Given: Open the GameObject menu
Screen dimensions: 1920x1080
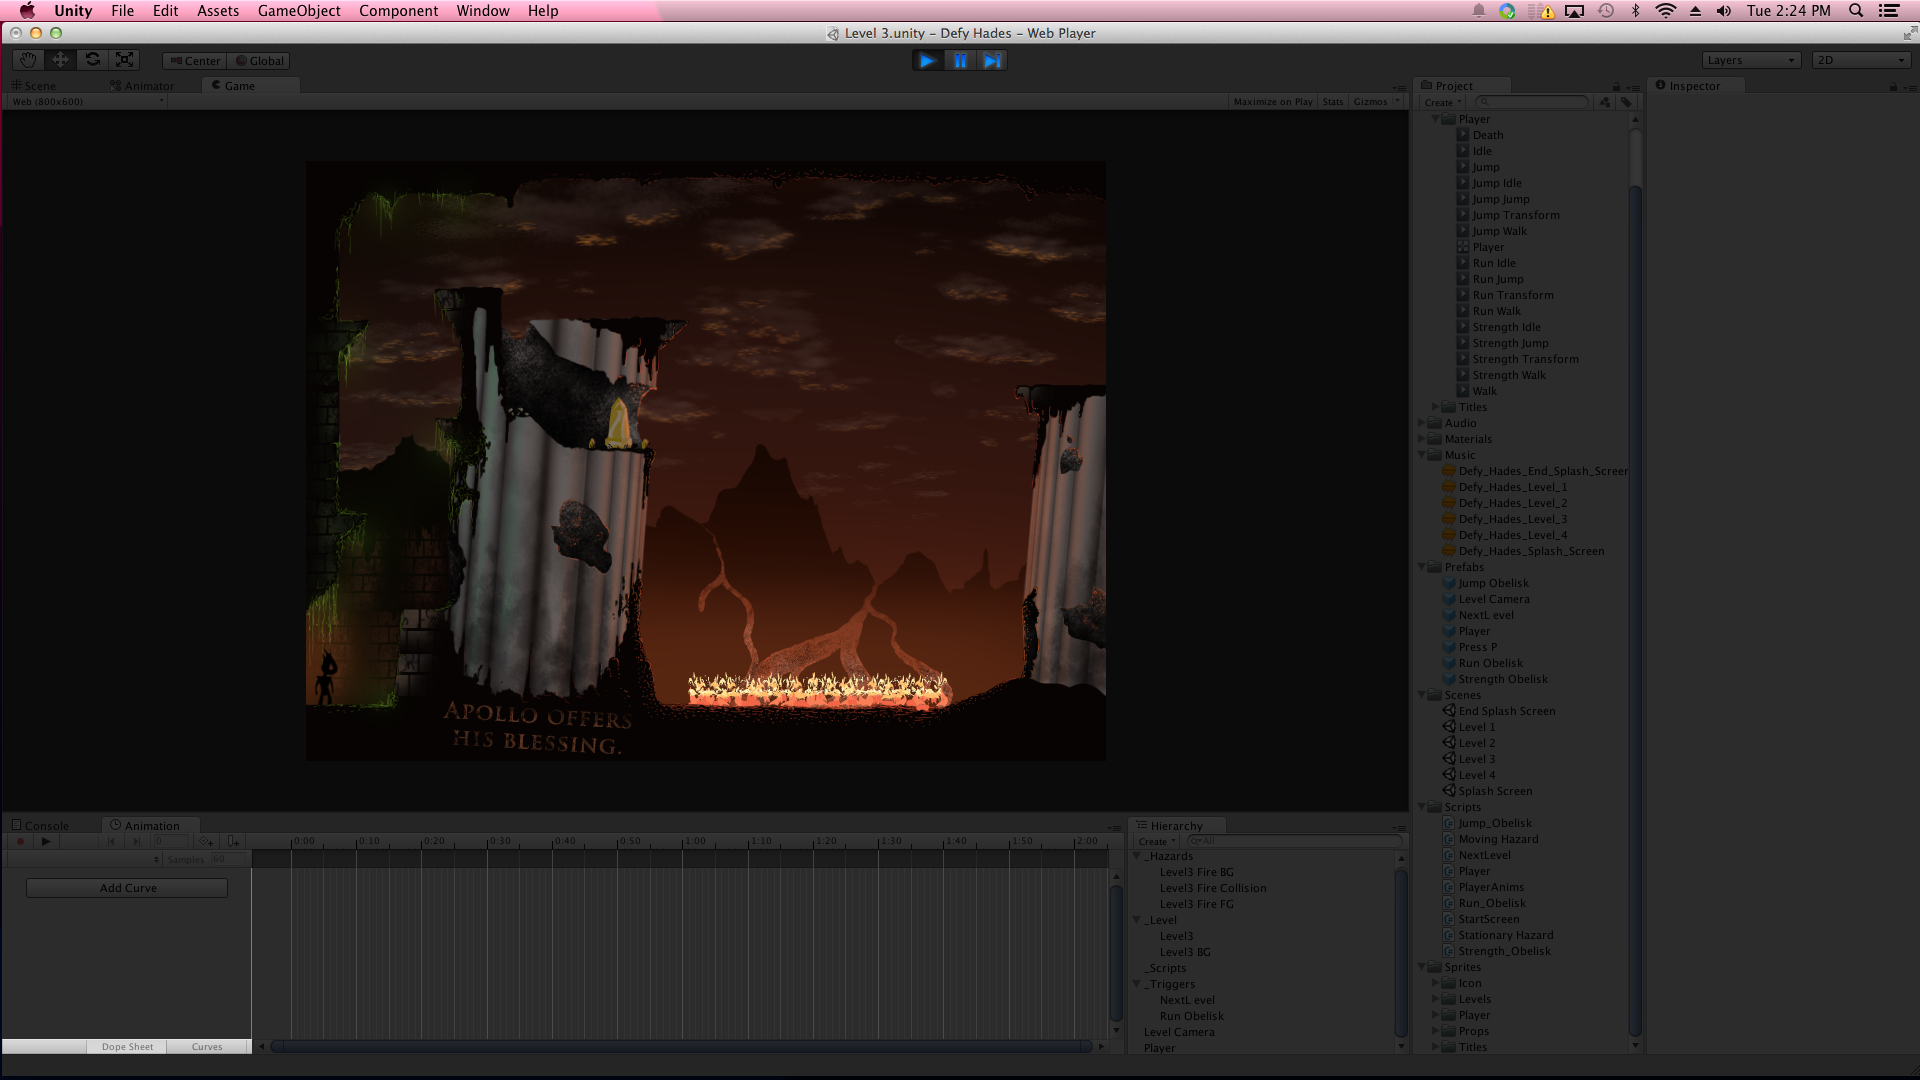Looking at the screenshot, I should point(299,11).
